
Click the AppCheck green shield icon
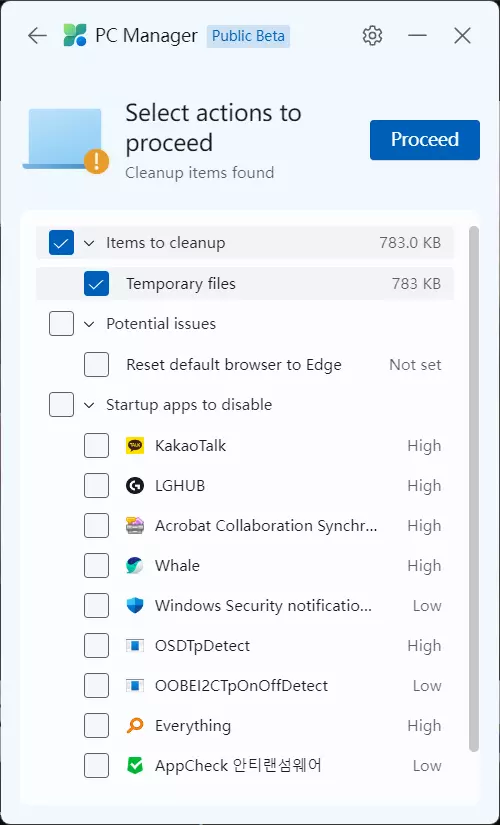(135, 766)
